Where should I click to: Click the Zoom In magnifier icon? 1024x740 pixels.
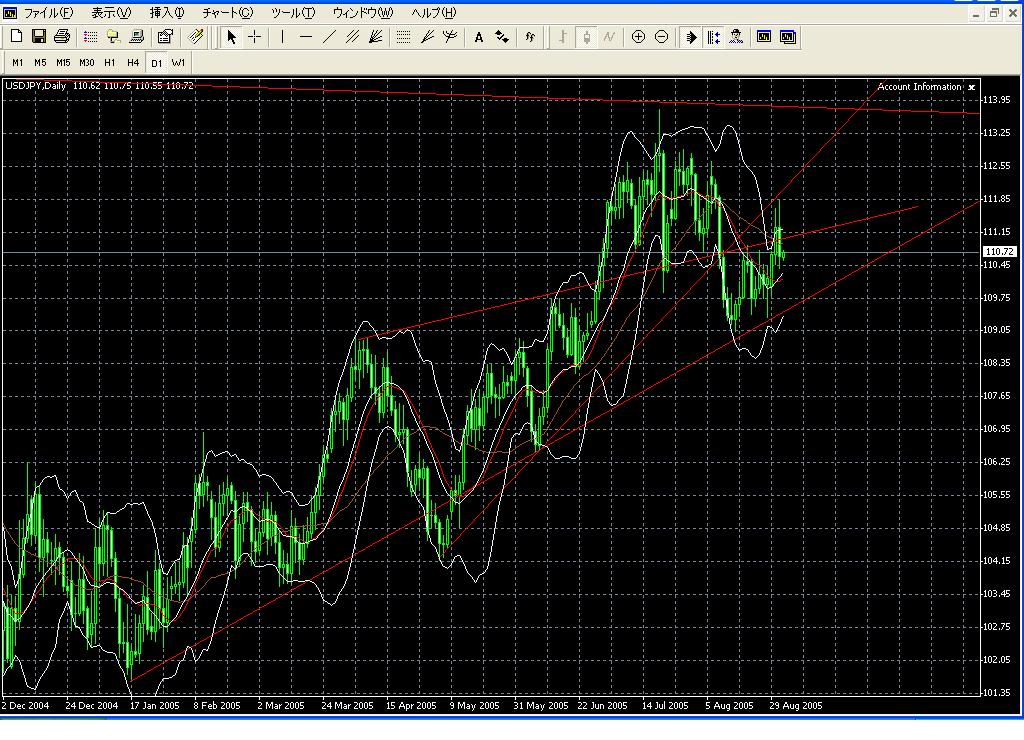(x=638, y=37)
